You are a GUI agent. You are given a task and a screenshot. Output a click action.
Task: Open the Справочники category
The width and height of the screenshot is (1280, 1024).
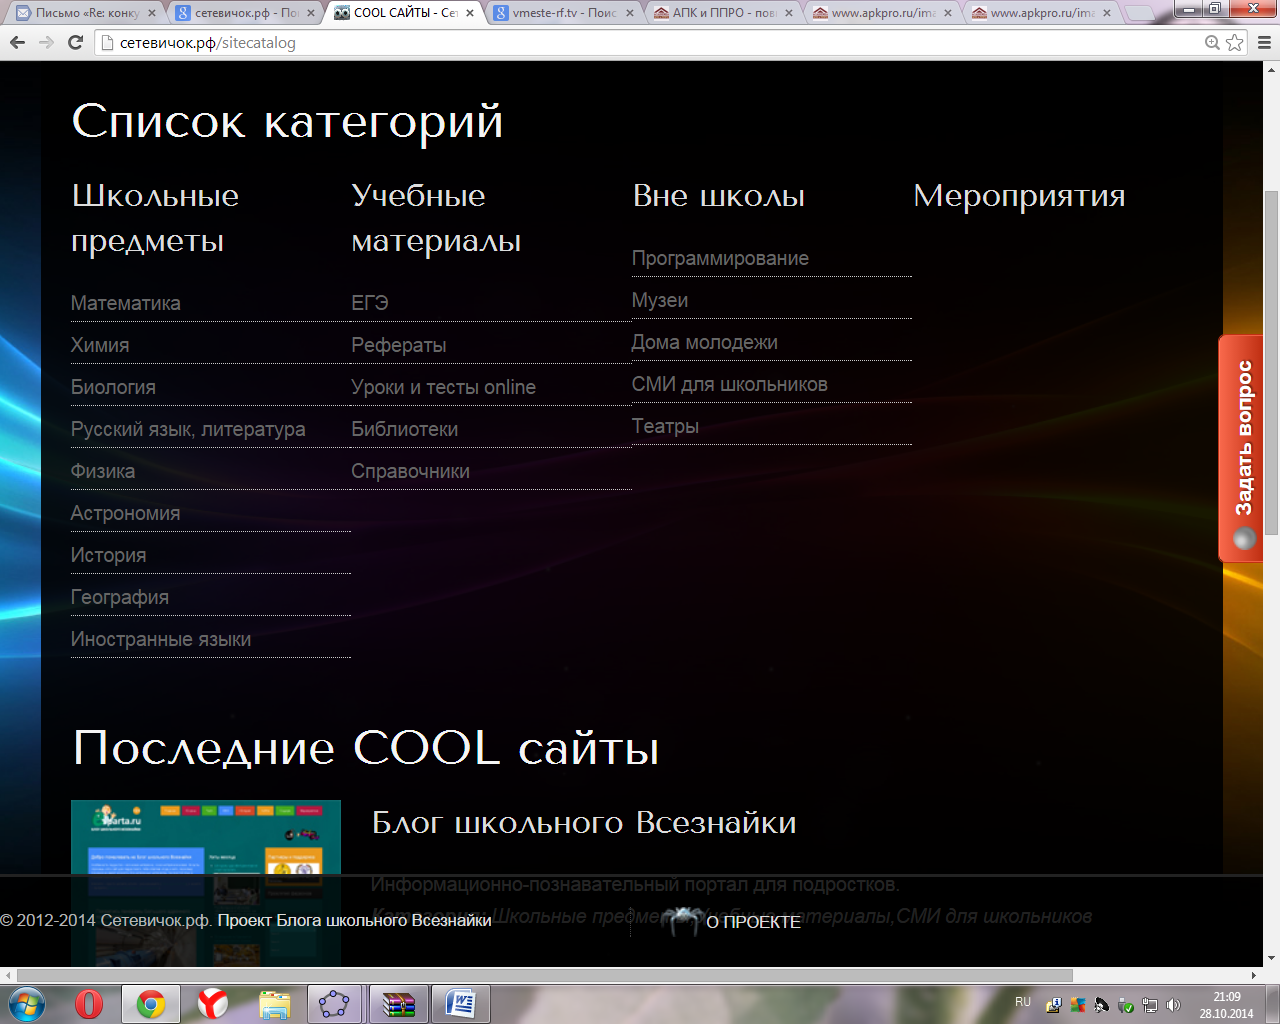click(x=411, y=471)
